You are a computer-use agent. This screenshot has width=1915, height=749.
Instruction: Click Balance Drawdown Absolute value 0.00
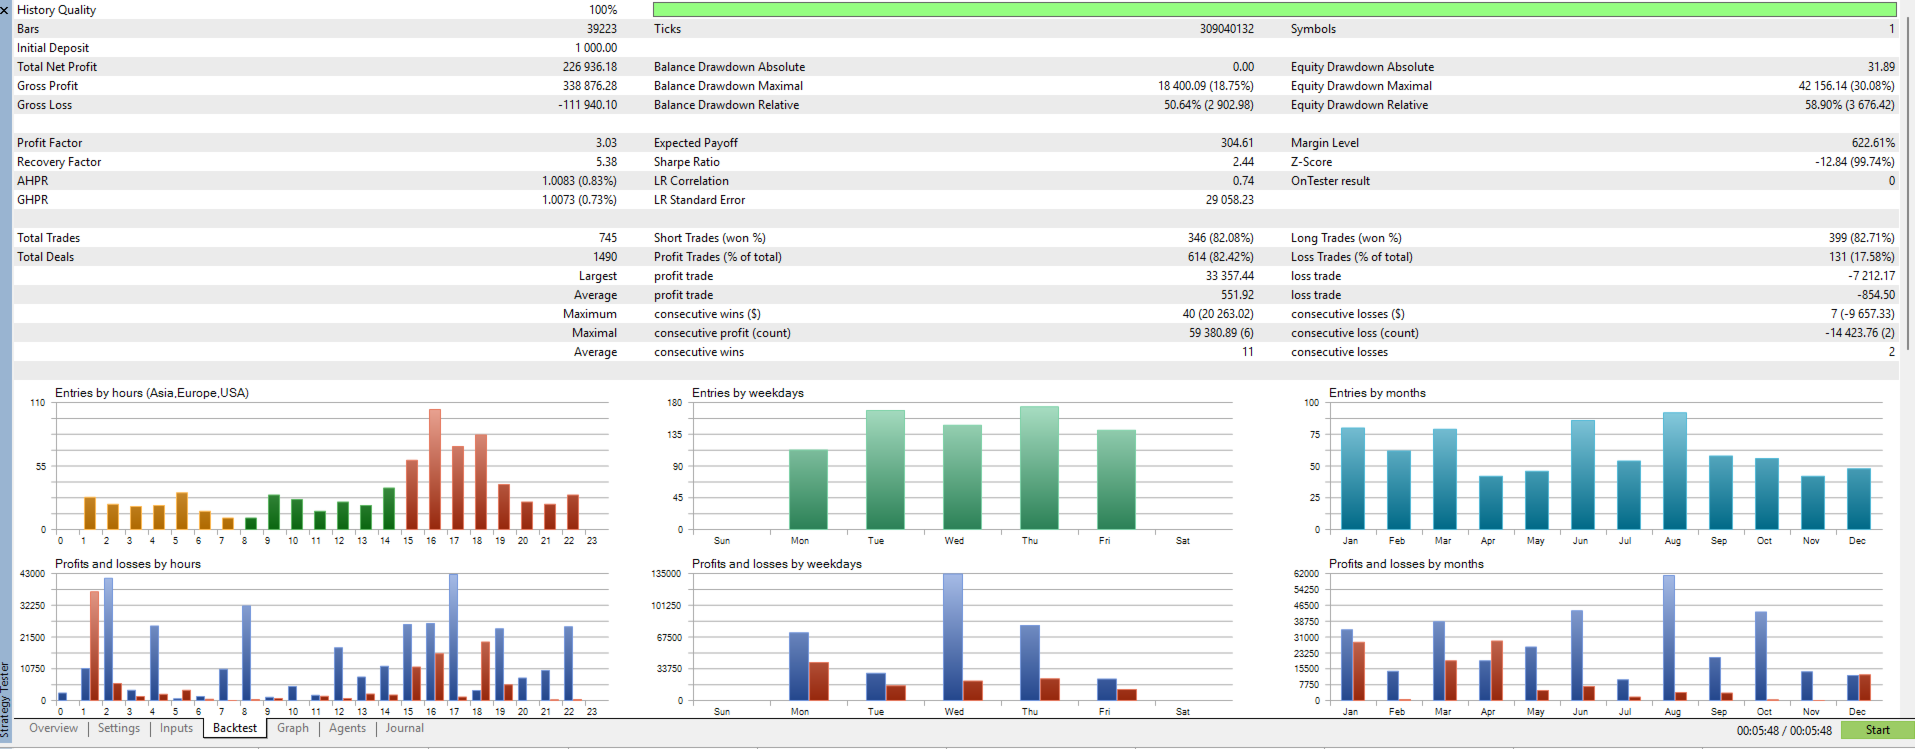click(x=1243, y=67)
